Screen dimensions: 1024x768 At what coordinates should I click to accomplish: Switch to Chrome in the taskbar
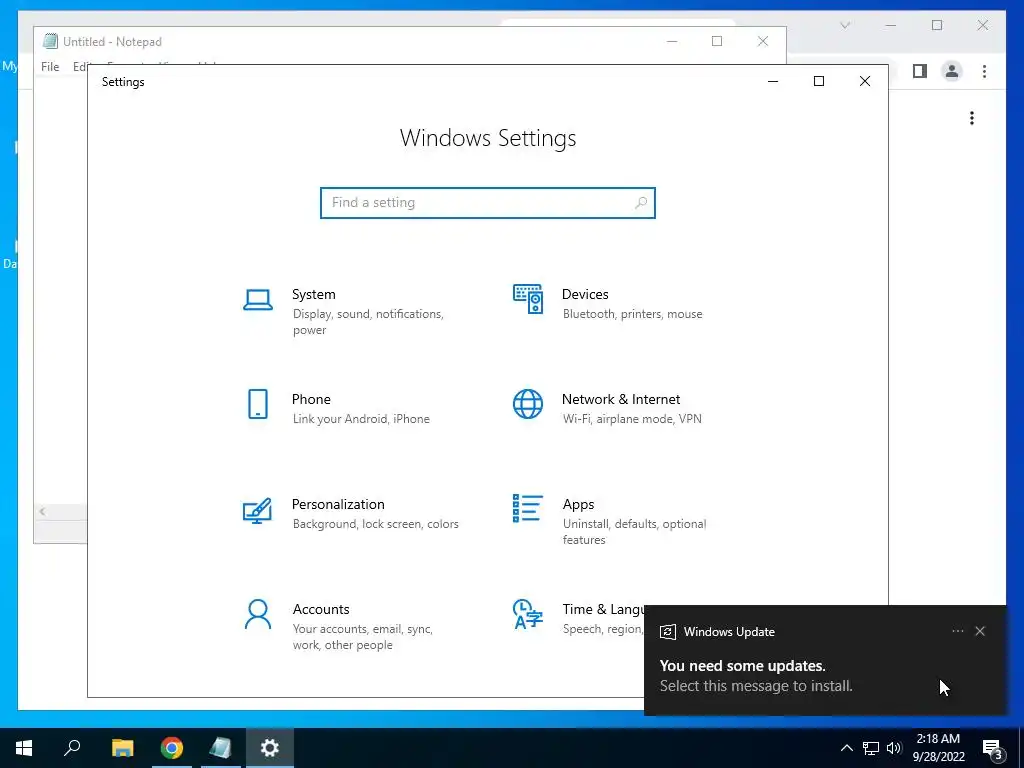[x=172, y=748]
